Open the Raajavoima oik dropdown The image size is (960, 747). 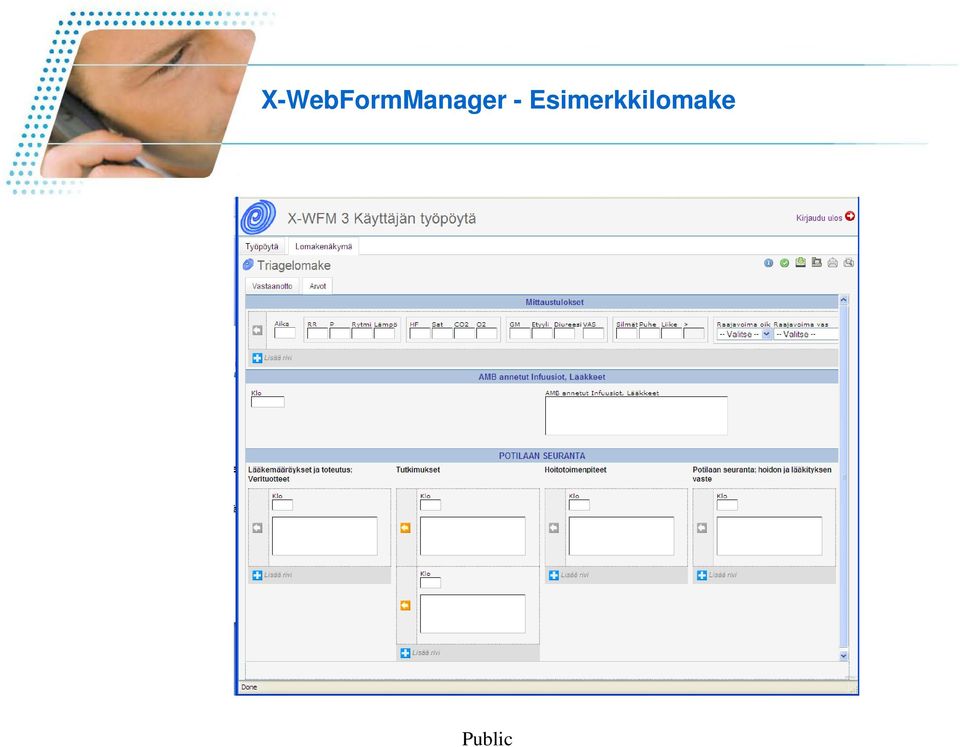point(744,334)
